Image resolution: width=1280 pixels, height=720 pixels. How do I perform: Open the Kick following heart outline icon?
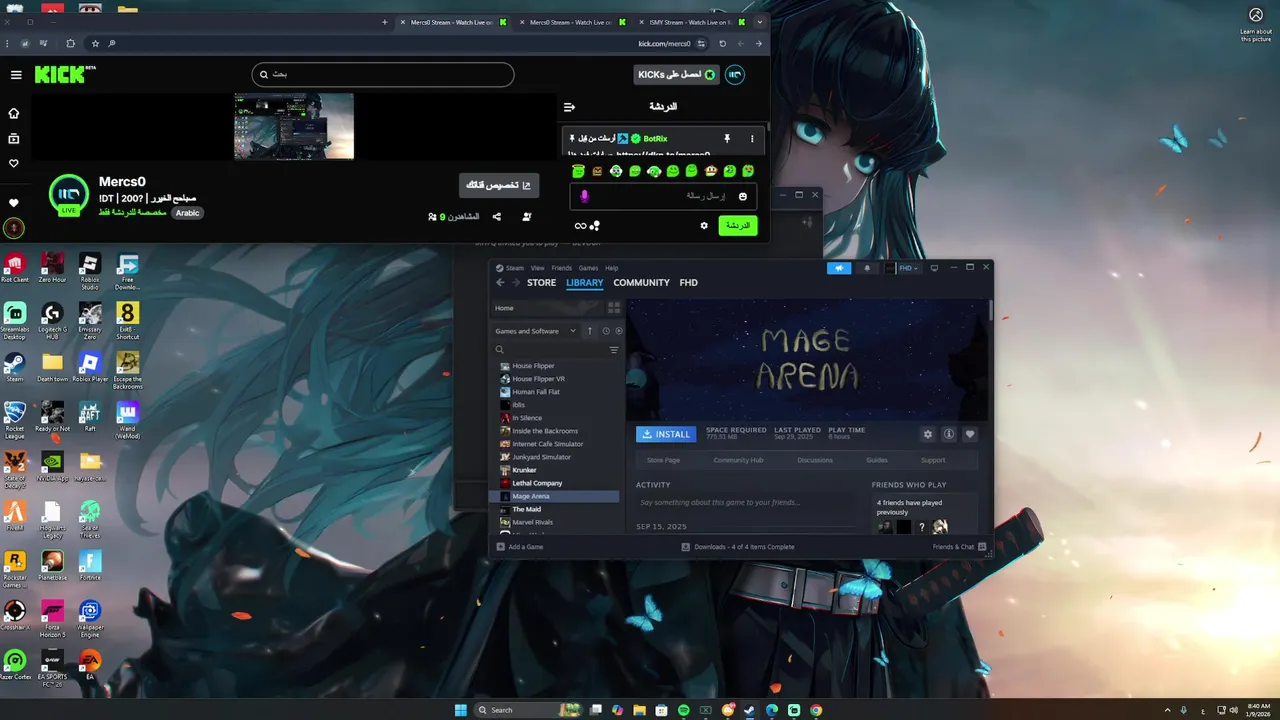click(x=14, y=163)
